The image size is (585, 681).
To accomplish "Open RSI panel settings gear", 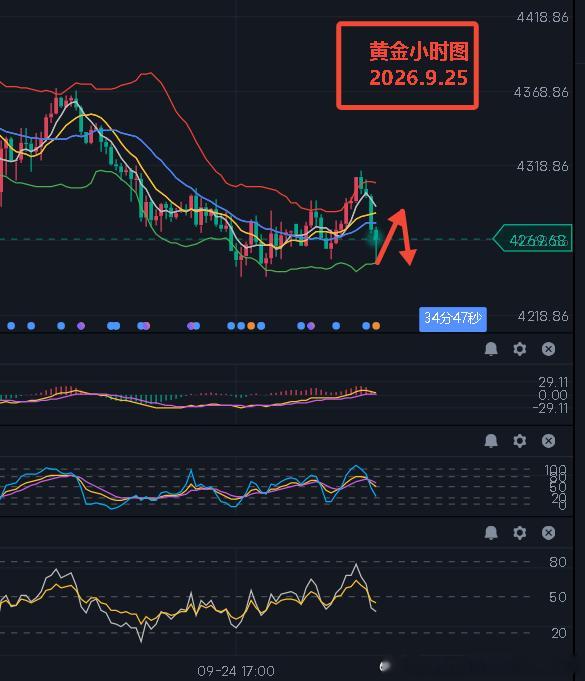I will click(520, 532).
